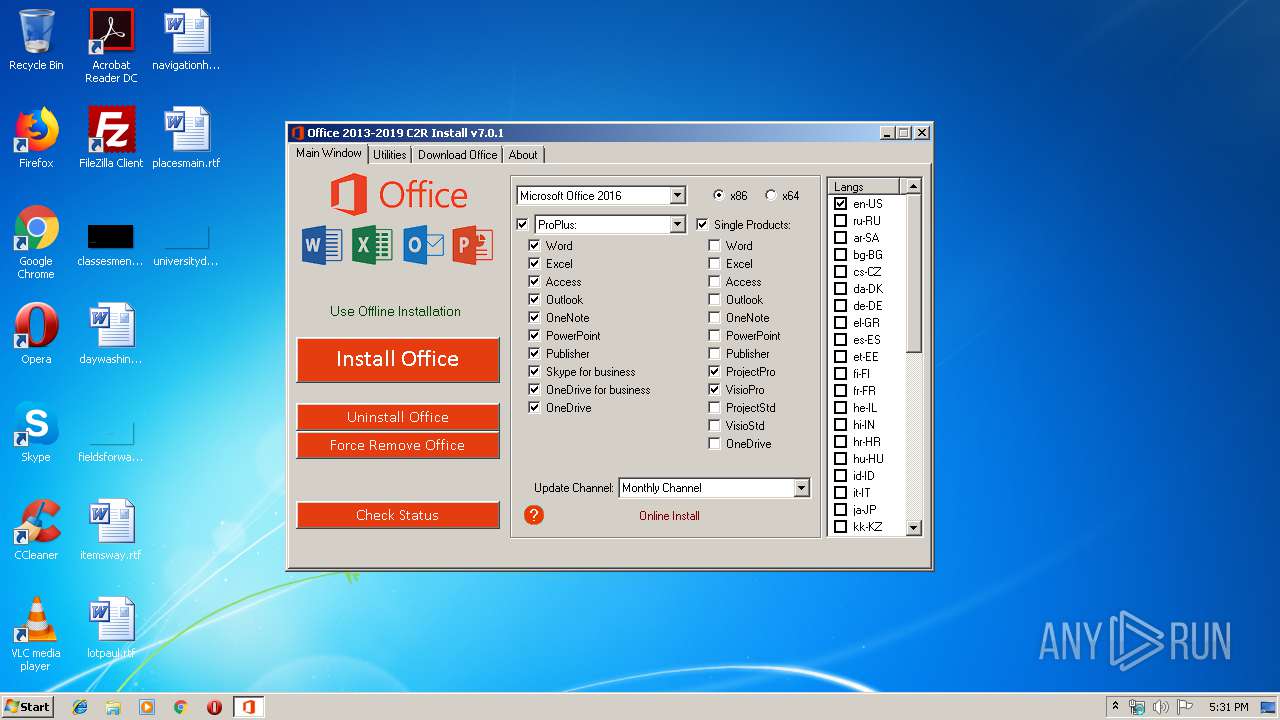
Task: Show hidden system tray icons
Action: pyautogui.click(x=1115, y=707)
